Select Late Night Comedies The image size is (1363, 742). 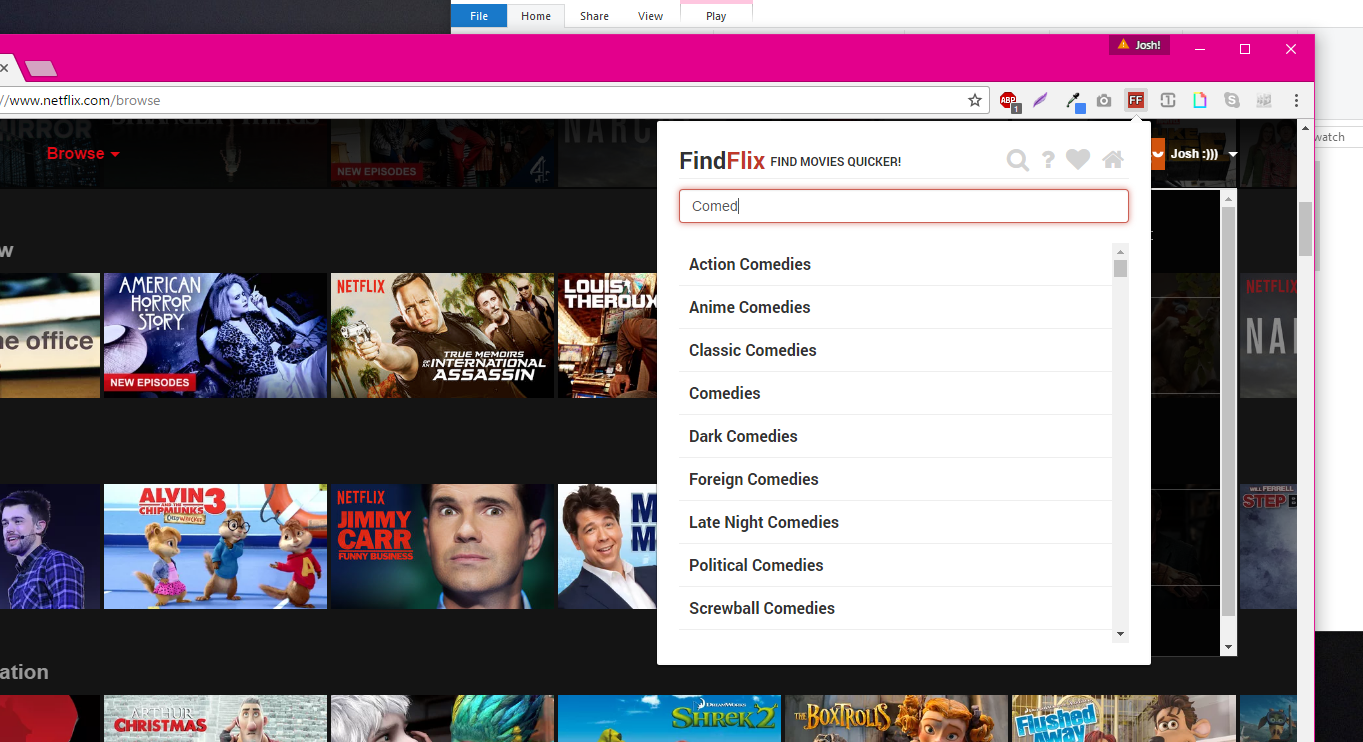(895, 522)
